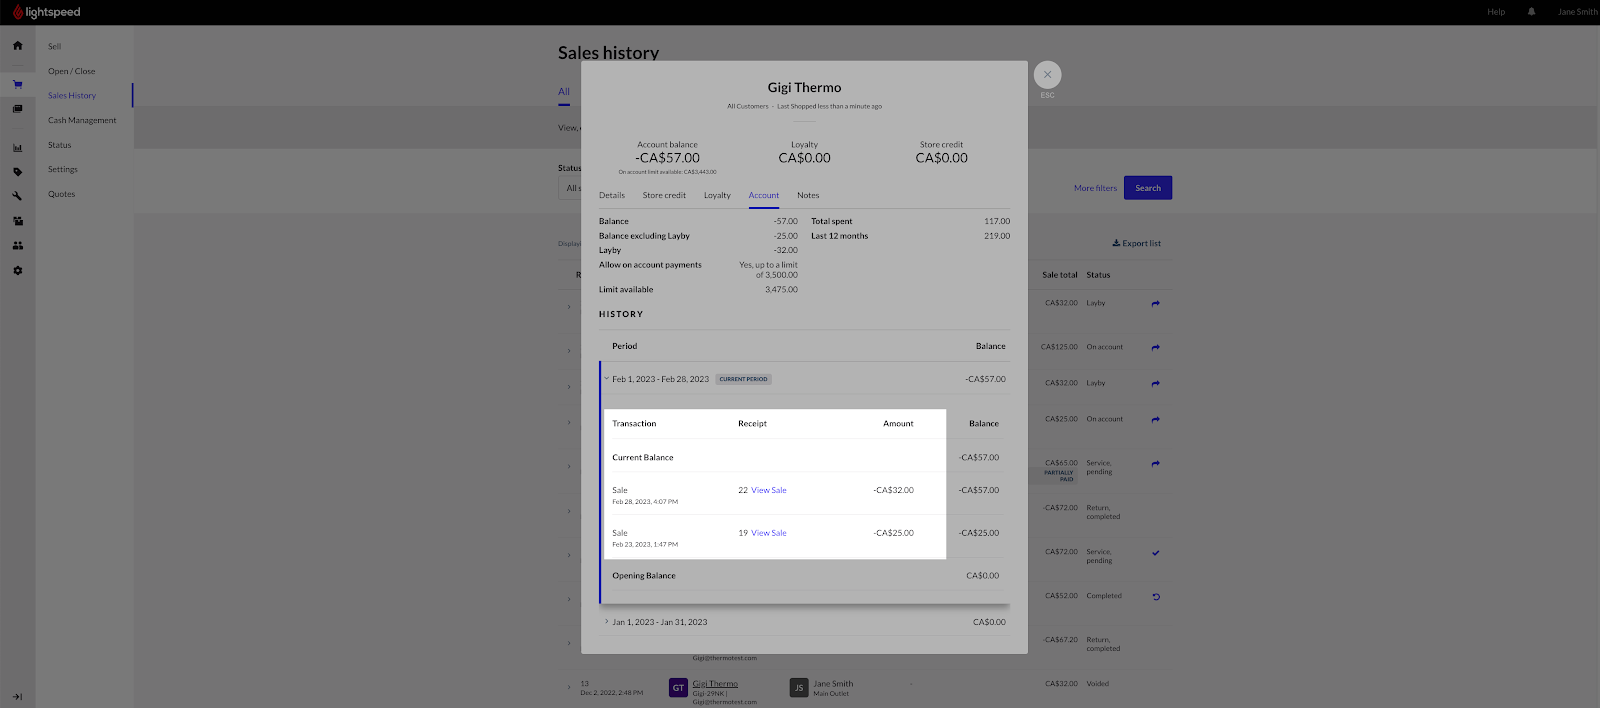Click the All Customers link under Gigi Thermo
The height and width of the screenshot is (708, 1600).
pos(748,106)
